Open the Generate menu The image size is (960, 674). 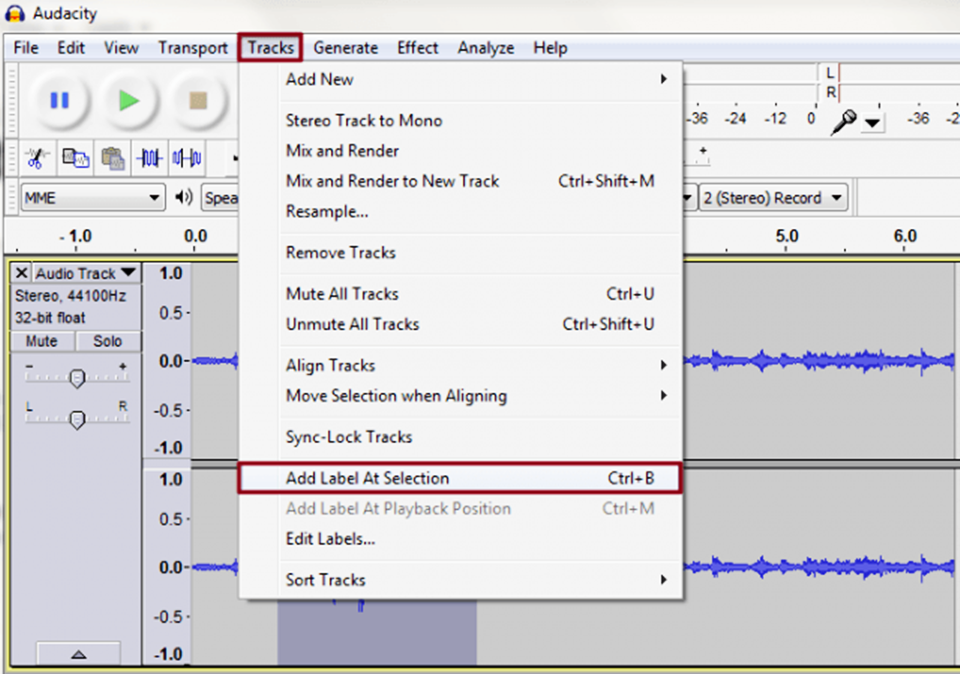(x=345, y=48)
